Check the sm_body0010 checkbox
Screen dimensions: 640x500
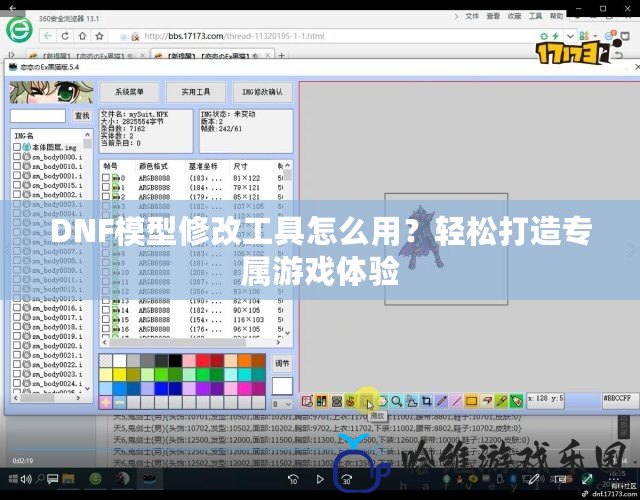[x=17, y=166]
